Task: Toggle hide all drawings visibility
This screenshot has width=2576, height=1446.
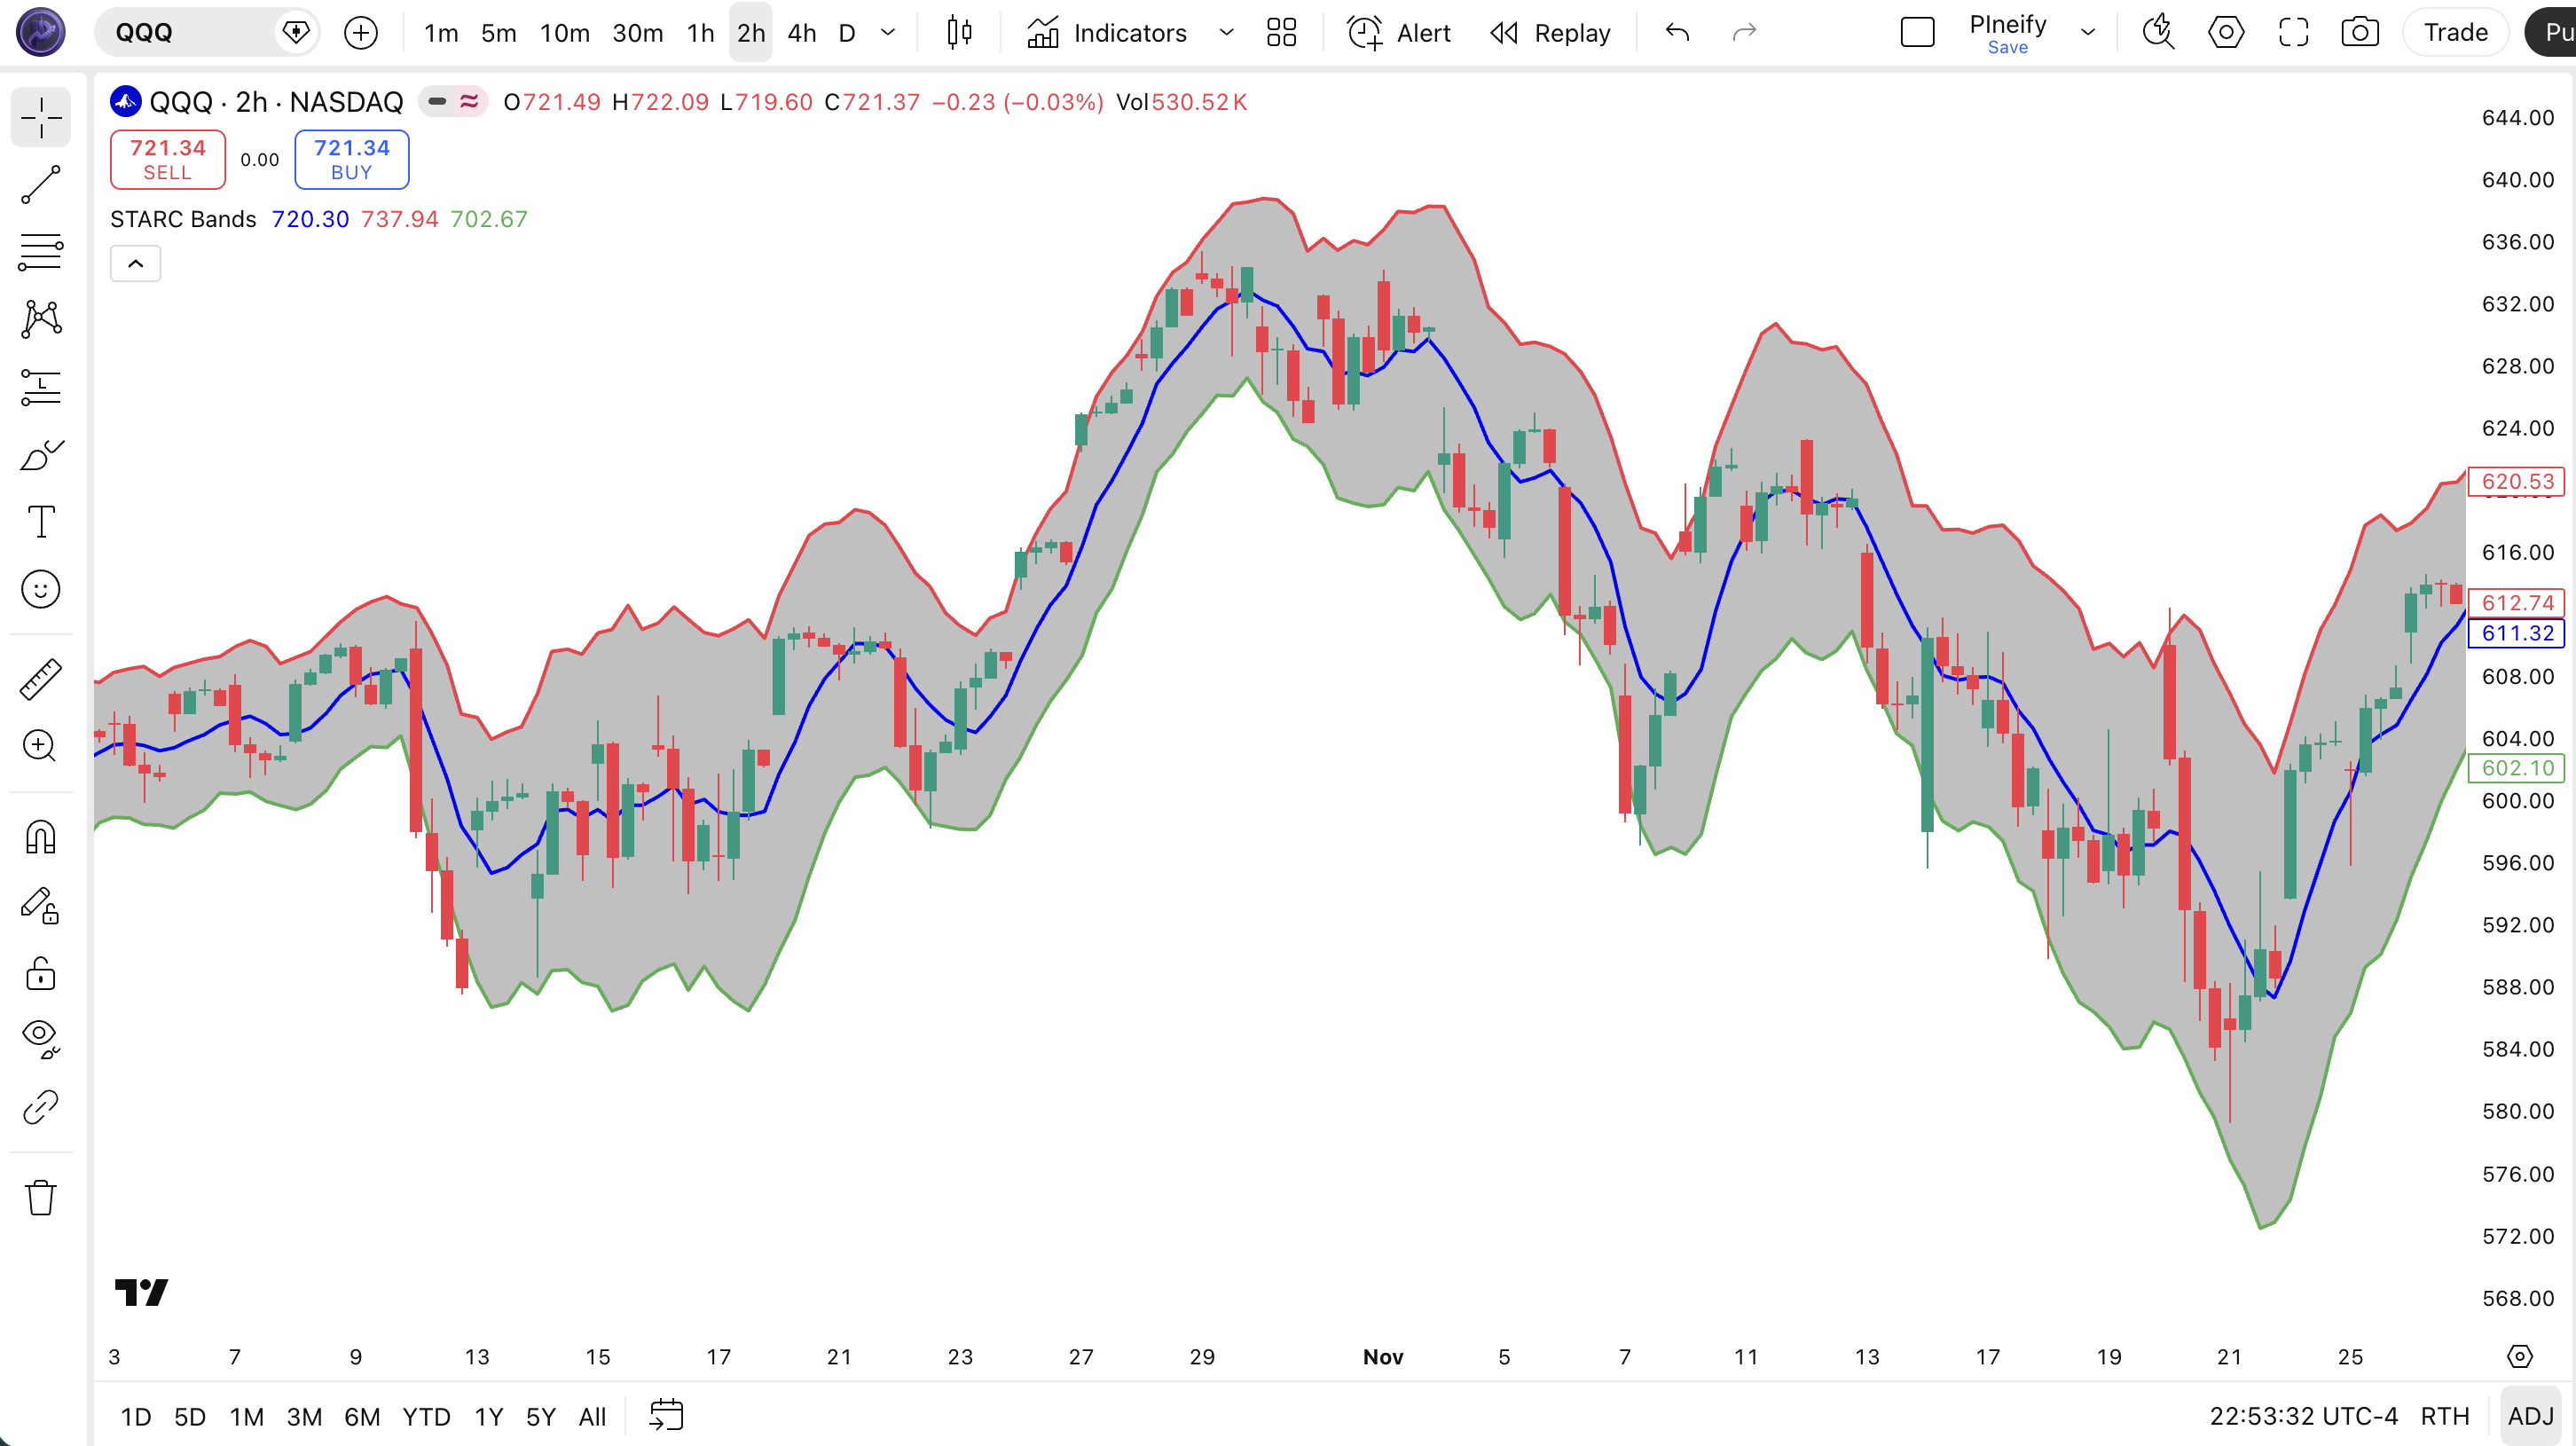Action: [41, 1040]
